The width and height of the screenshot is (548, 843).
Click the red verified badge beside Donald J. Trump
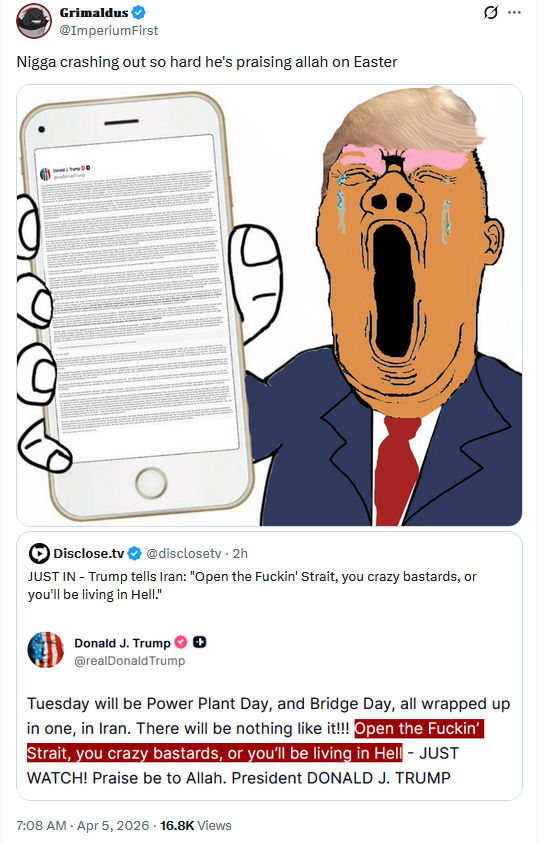181,642
